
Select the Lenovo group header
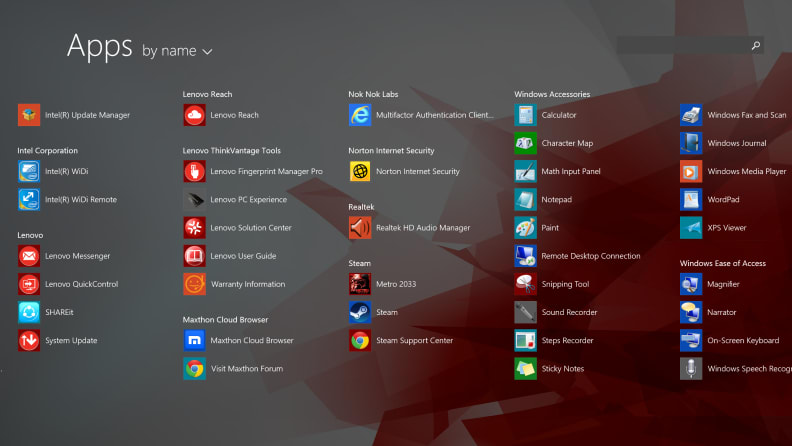coord(30,235)
